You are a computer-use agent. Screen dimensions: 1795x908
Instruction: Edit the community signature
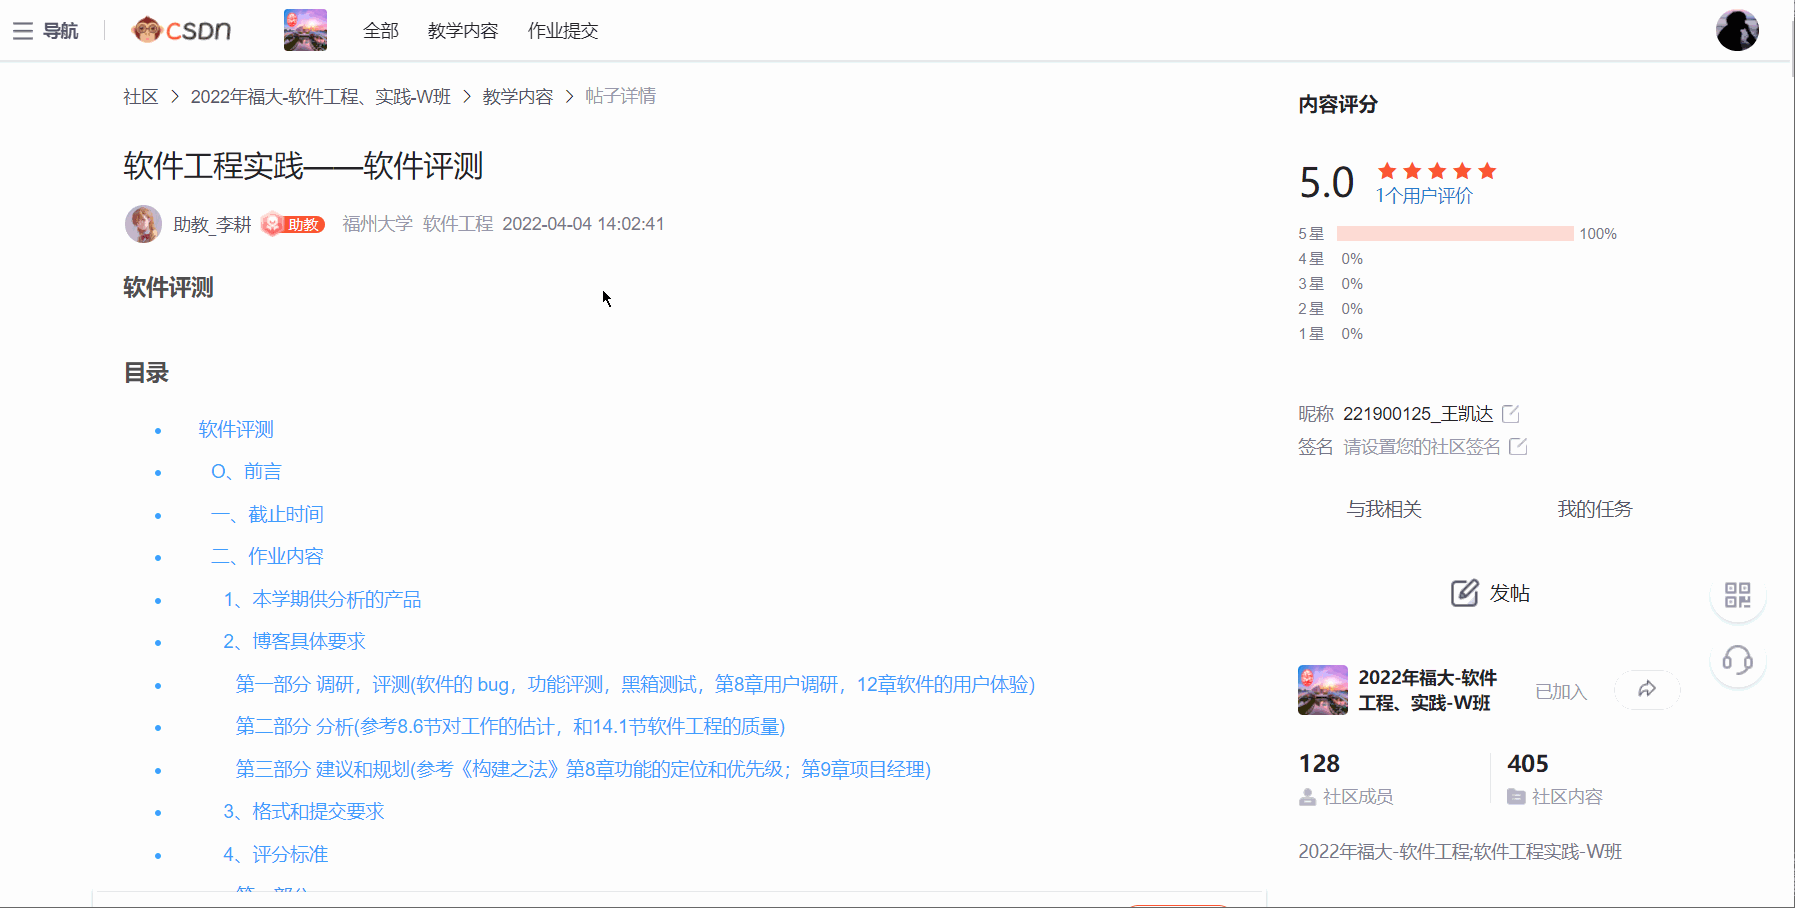(x=1519, y=447)
